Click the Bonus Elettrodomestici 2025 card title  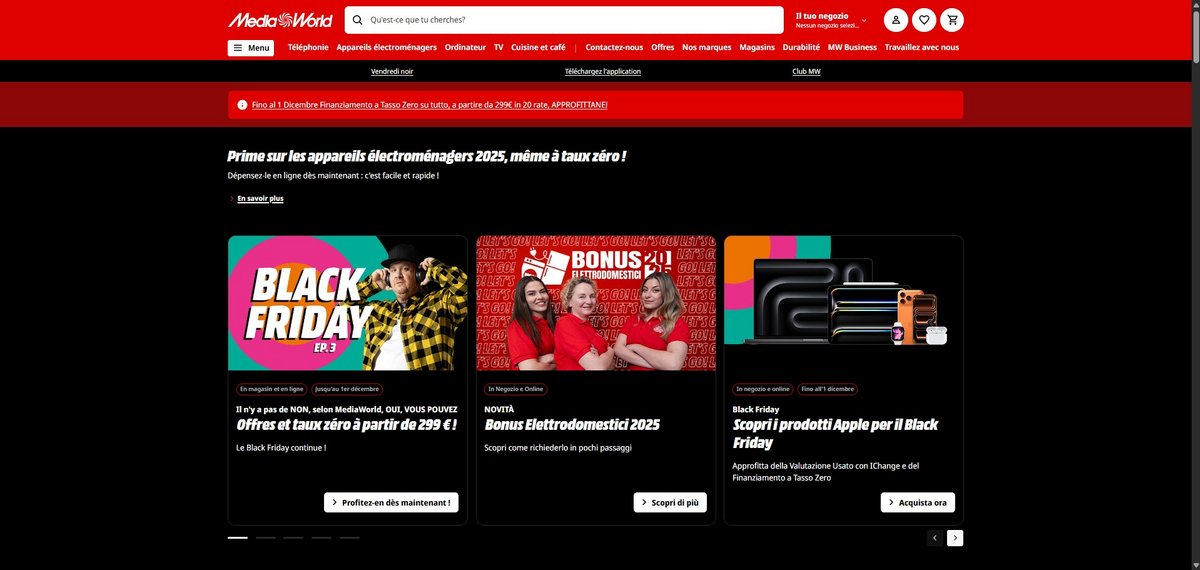point(572,425)
